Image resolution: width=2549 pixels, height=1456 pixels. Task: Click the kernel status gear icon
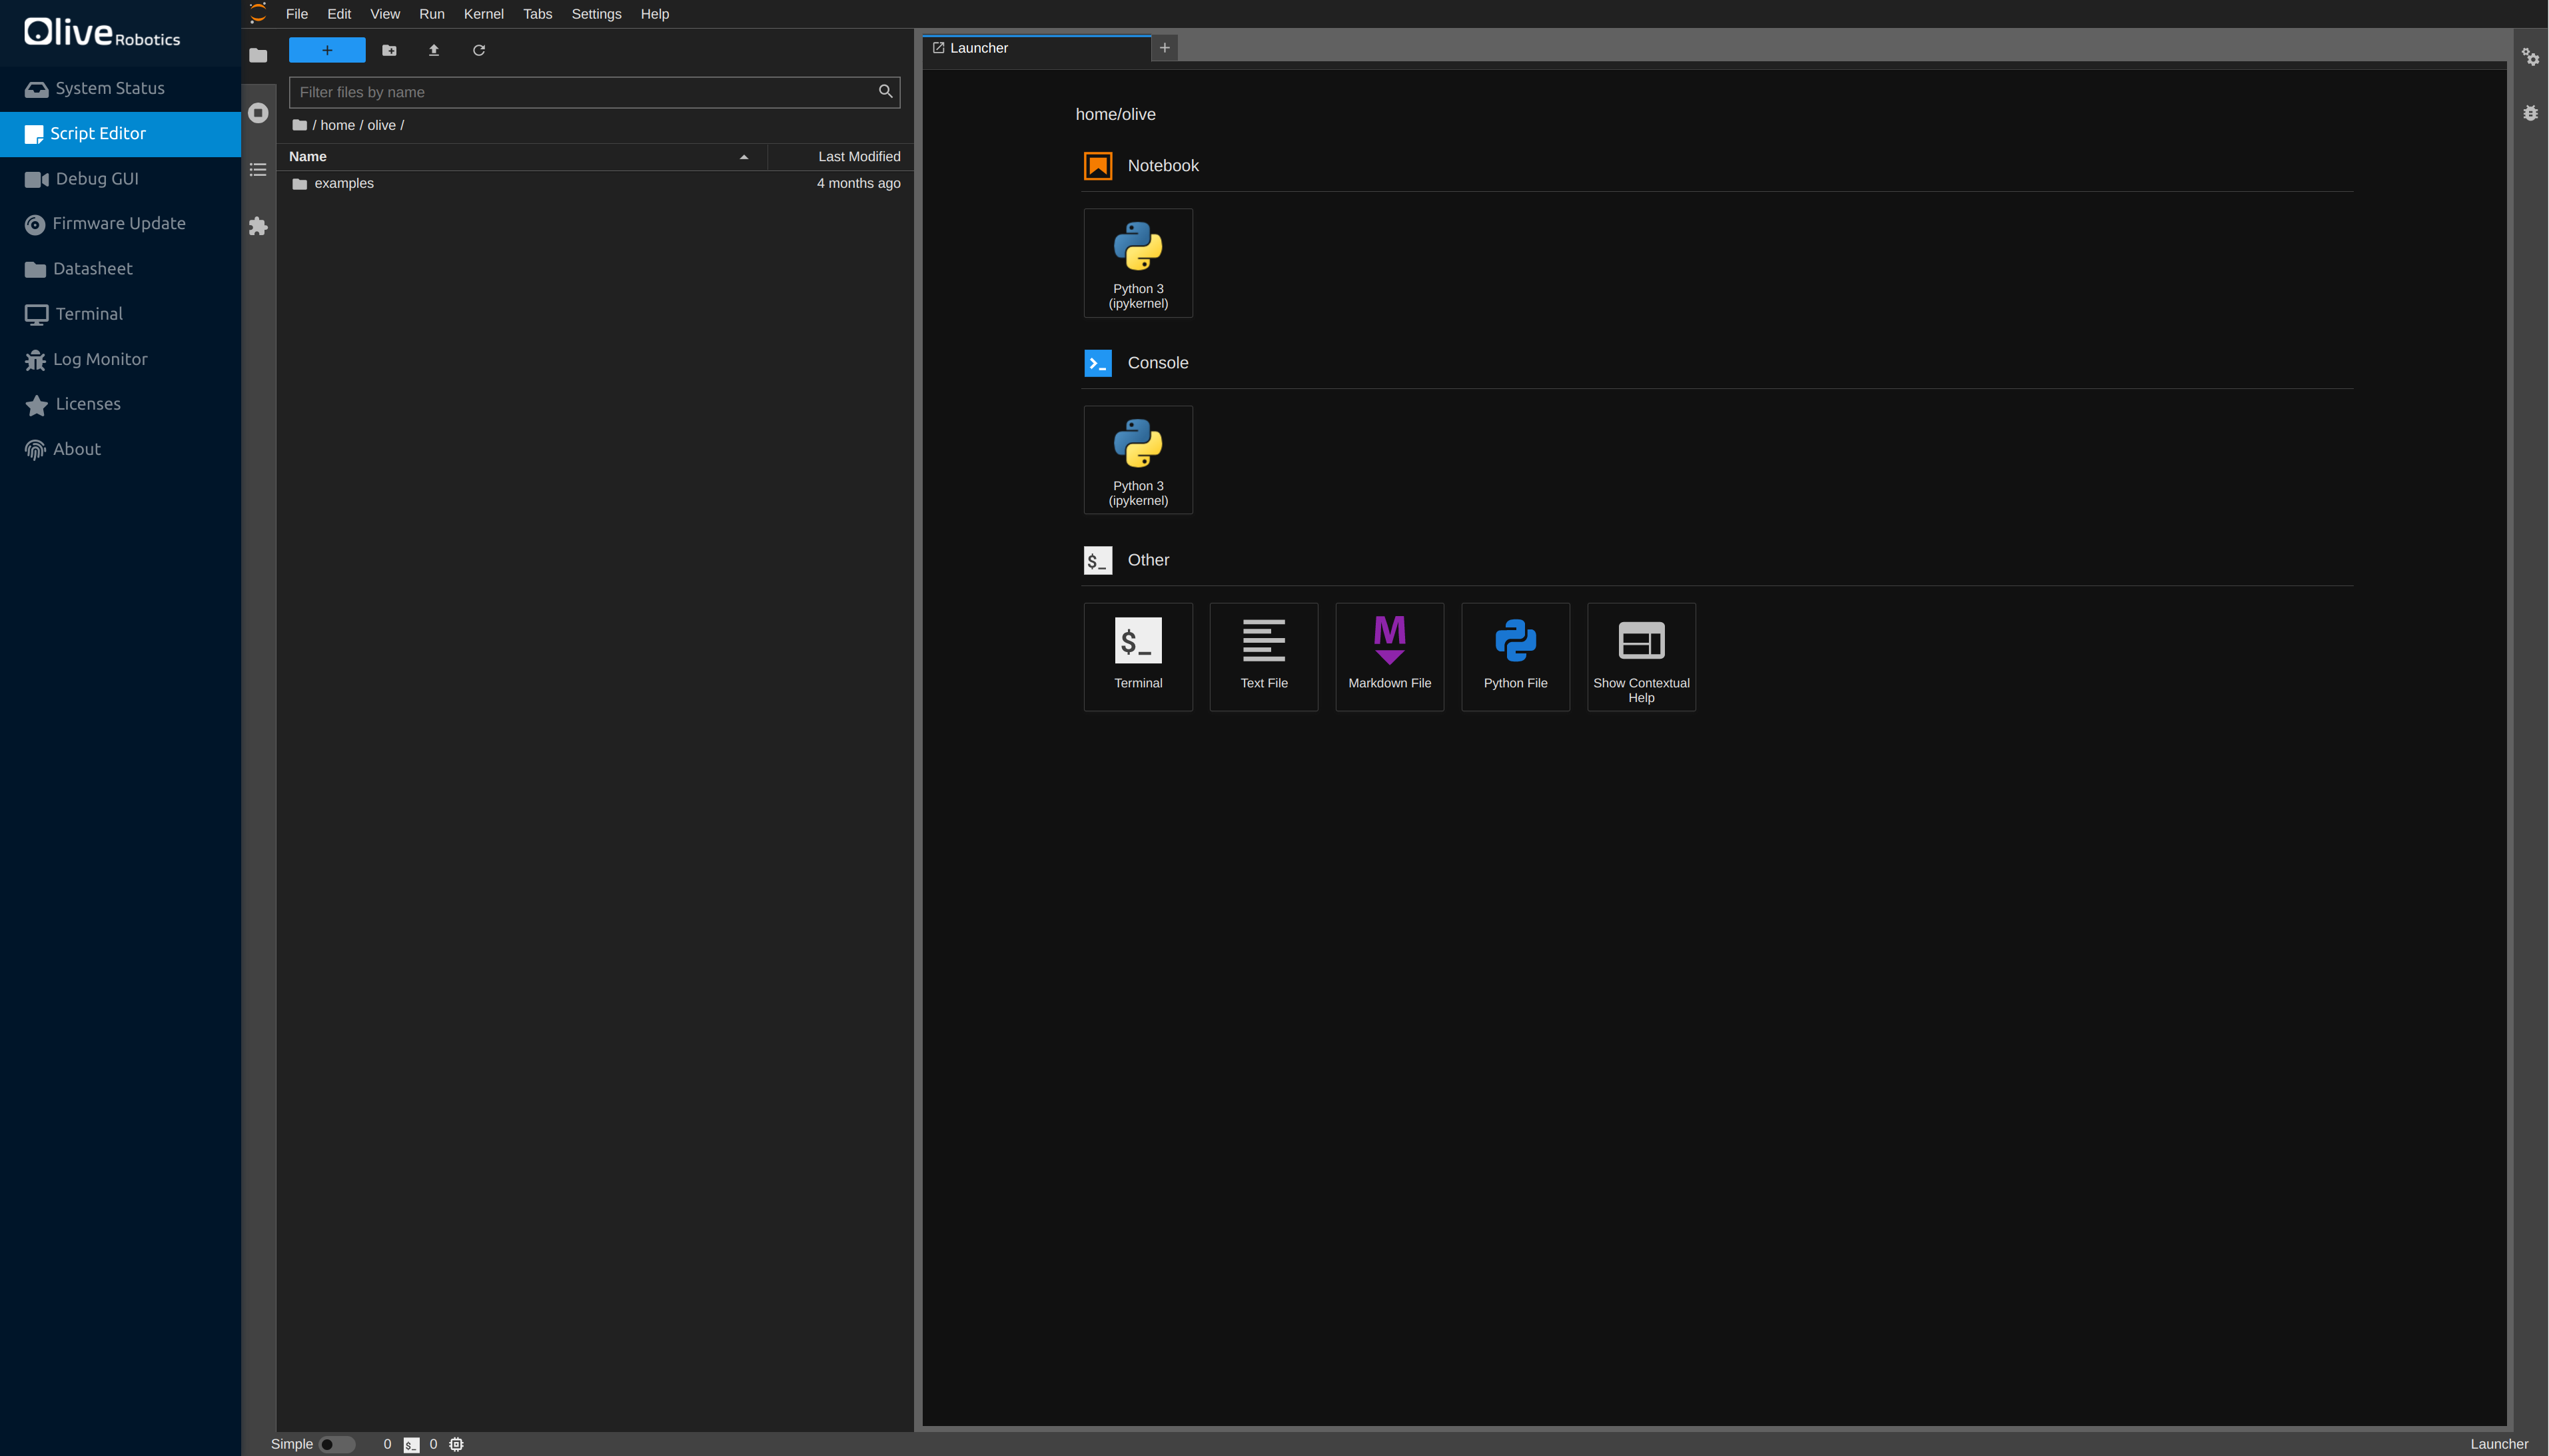(x=456, y=1444)
